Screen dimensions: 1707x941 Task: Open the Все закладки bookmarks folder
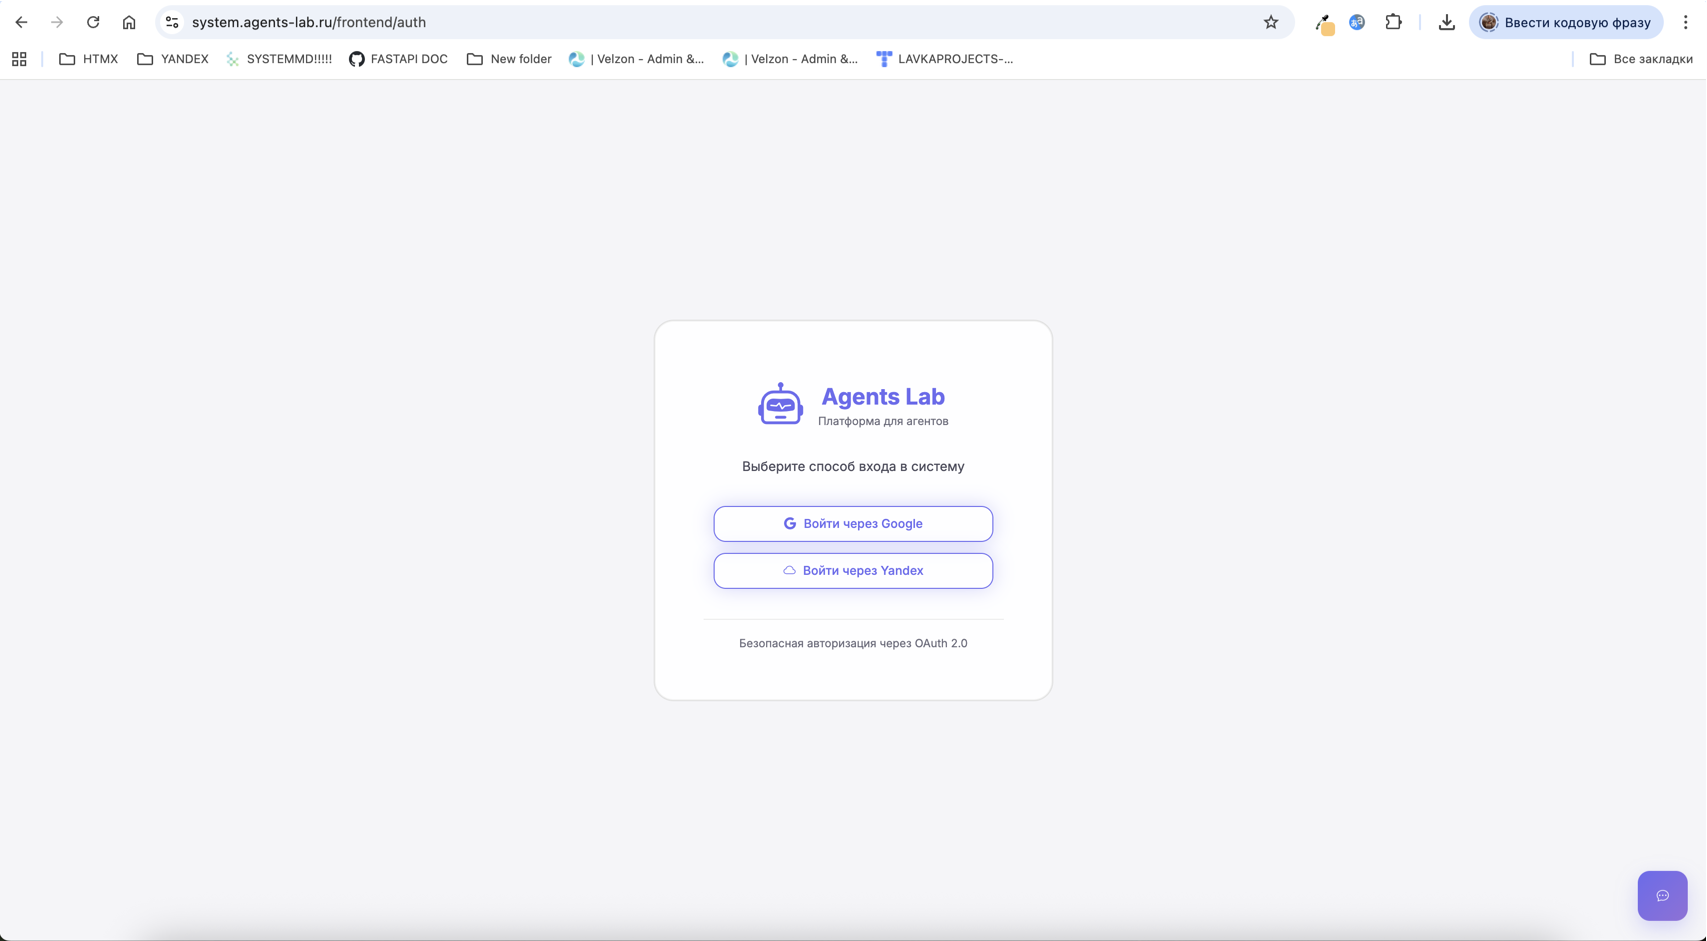(x=1640, y=59)
